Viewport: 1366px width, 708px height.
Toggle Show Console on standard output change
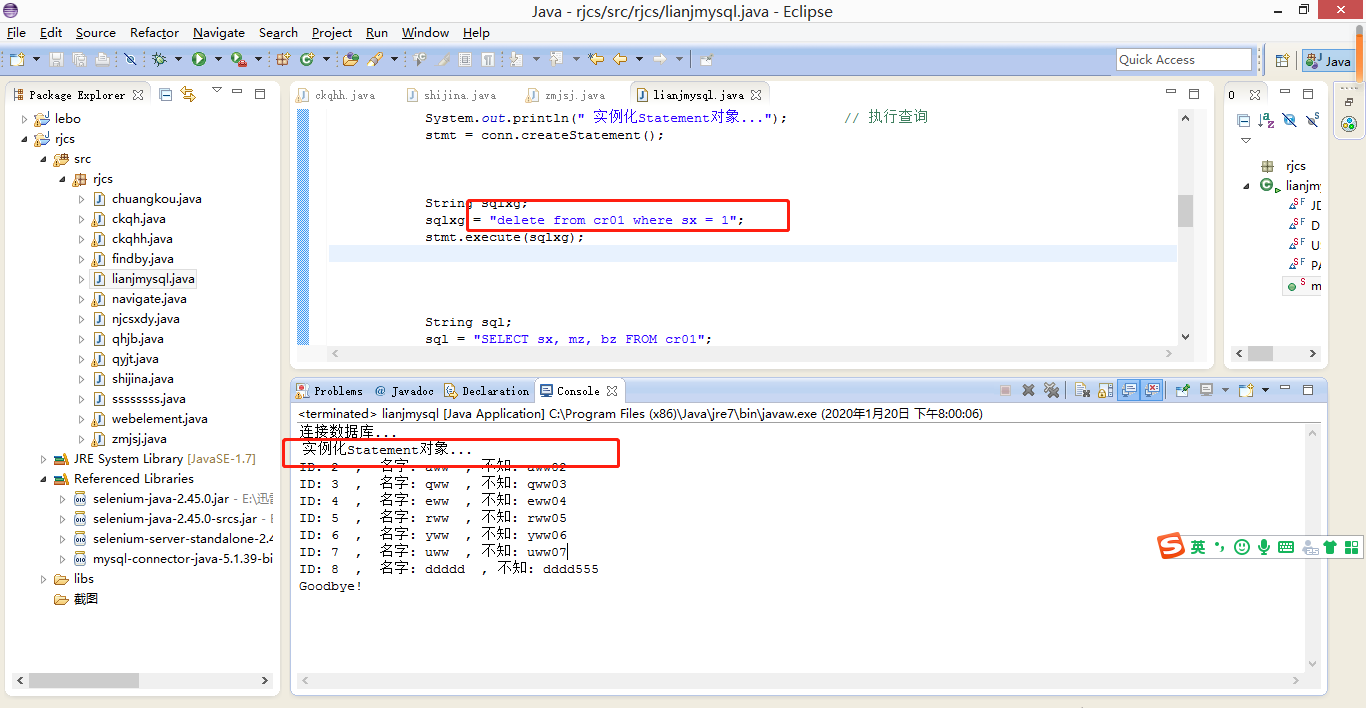[x=1129, y=390]
